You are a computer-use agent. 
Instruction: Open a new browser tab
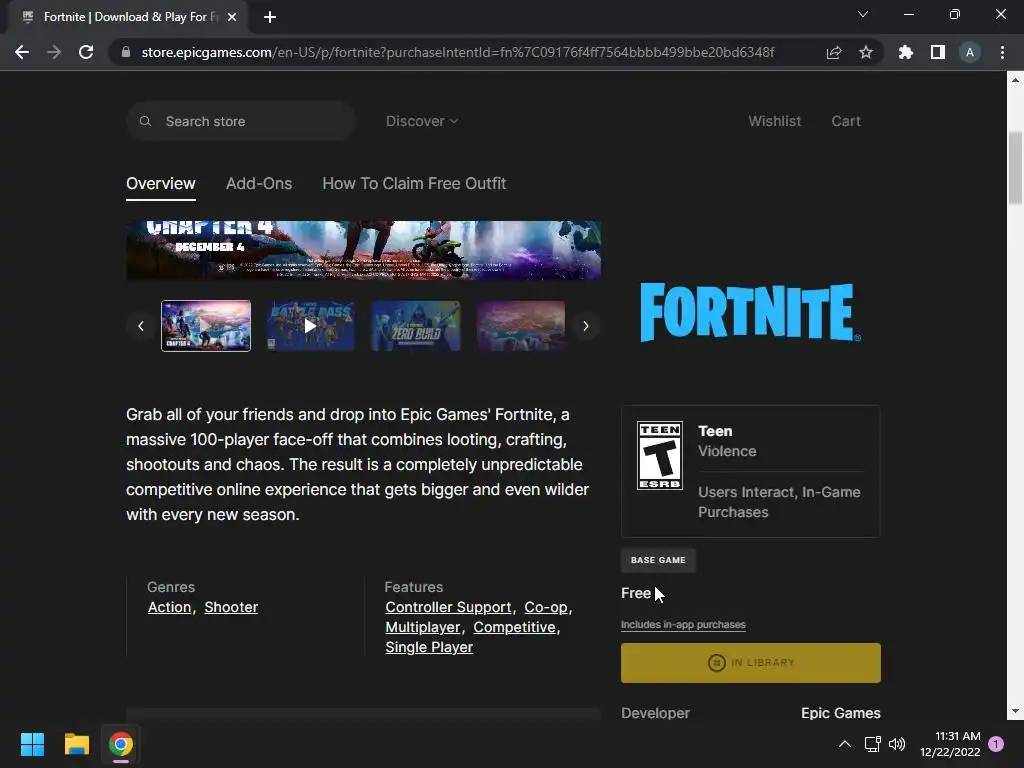tap(270, 17)
